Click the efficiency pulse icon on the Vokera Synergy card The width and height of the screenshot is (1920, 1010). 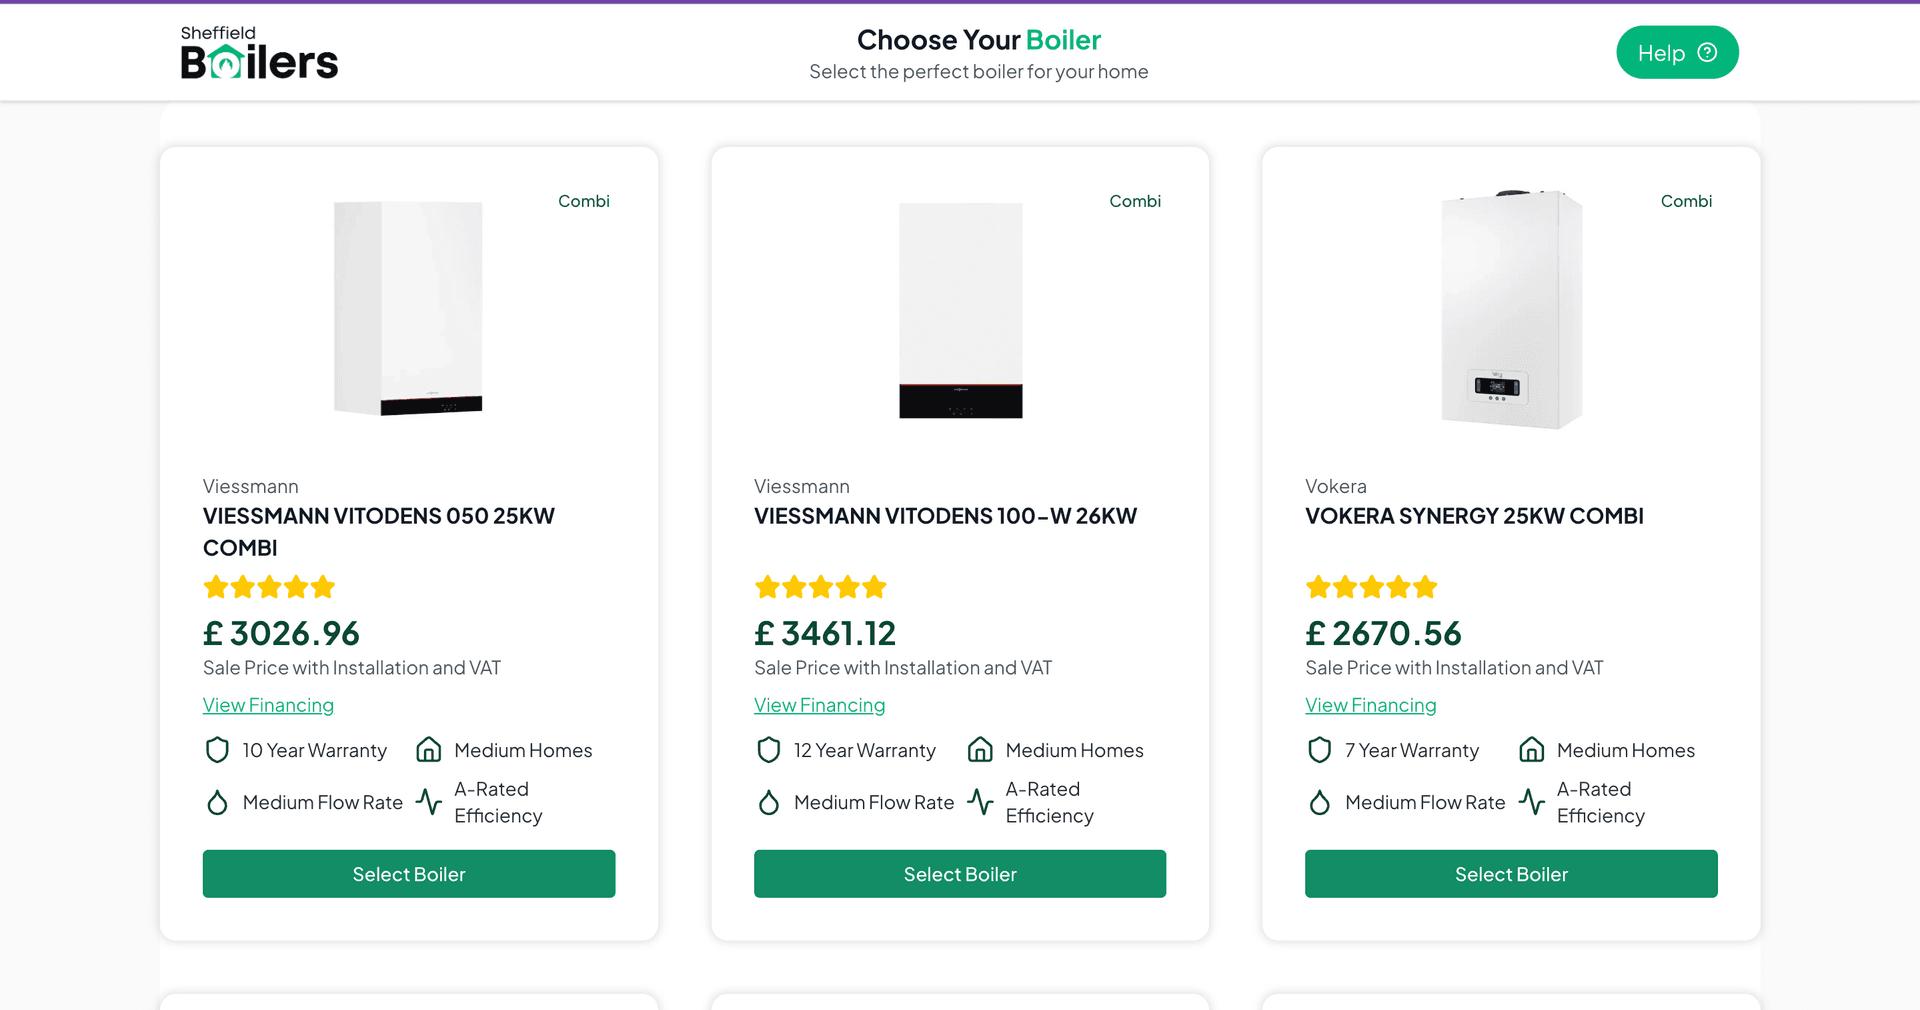(1532, 802)
